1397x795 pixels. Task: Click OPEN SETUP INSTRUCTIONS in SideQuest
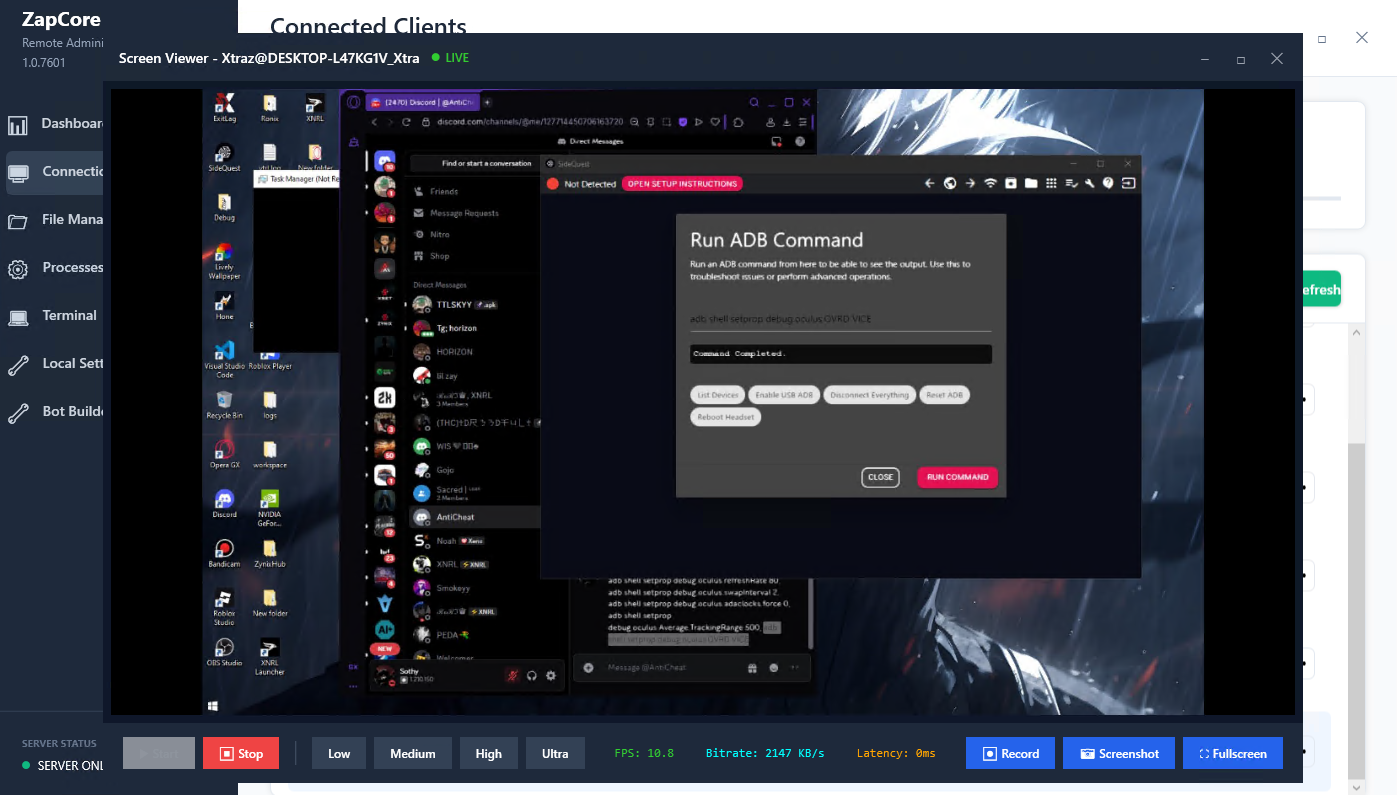tap(682, 184)
